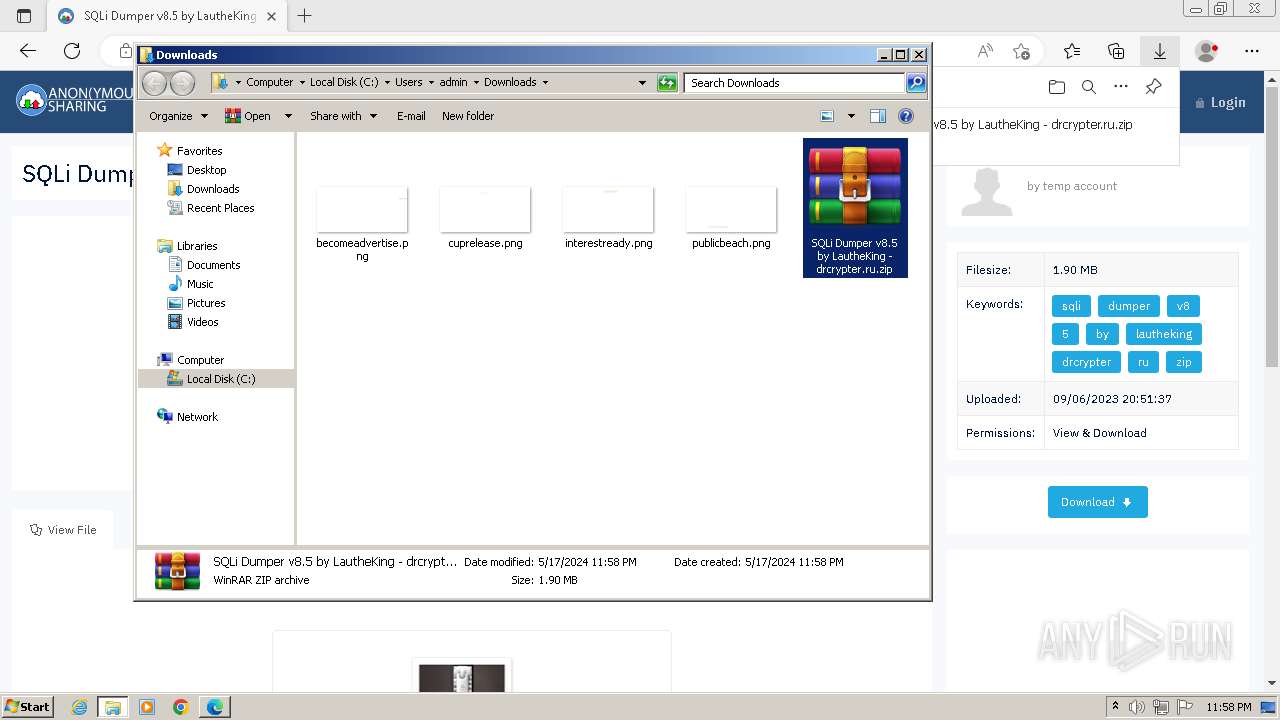Change the view icon in Explorer
The image size is (1280, 720).
pyautogui.click(x=827, y=116)
